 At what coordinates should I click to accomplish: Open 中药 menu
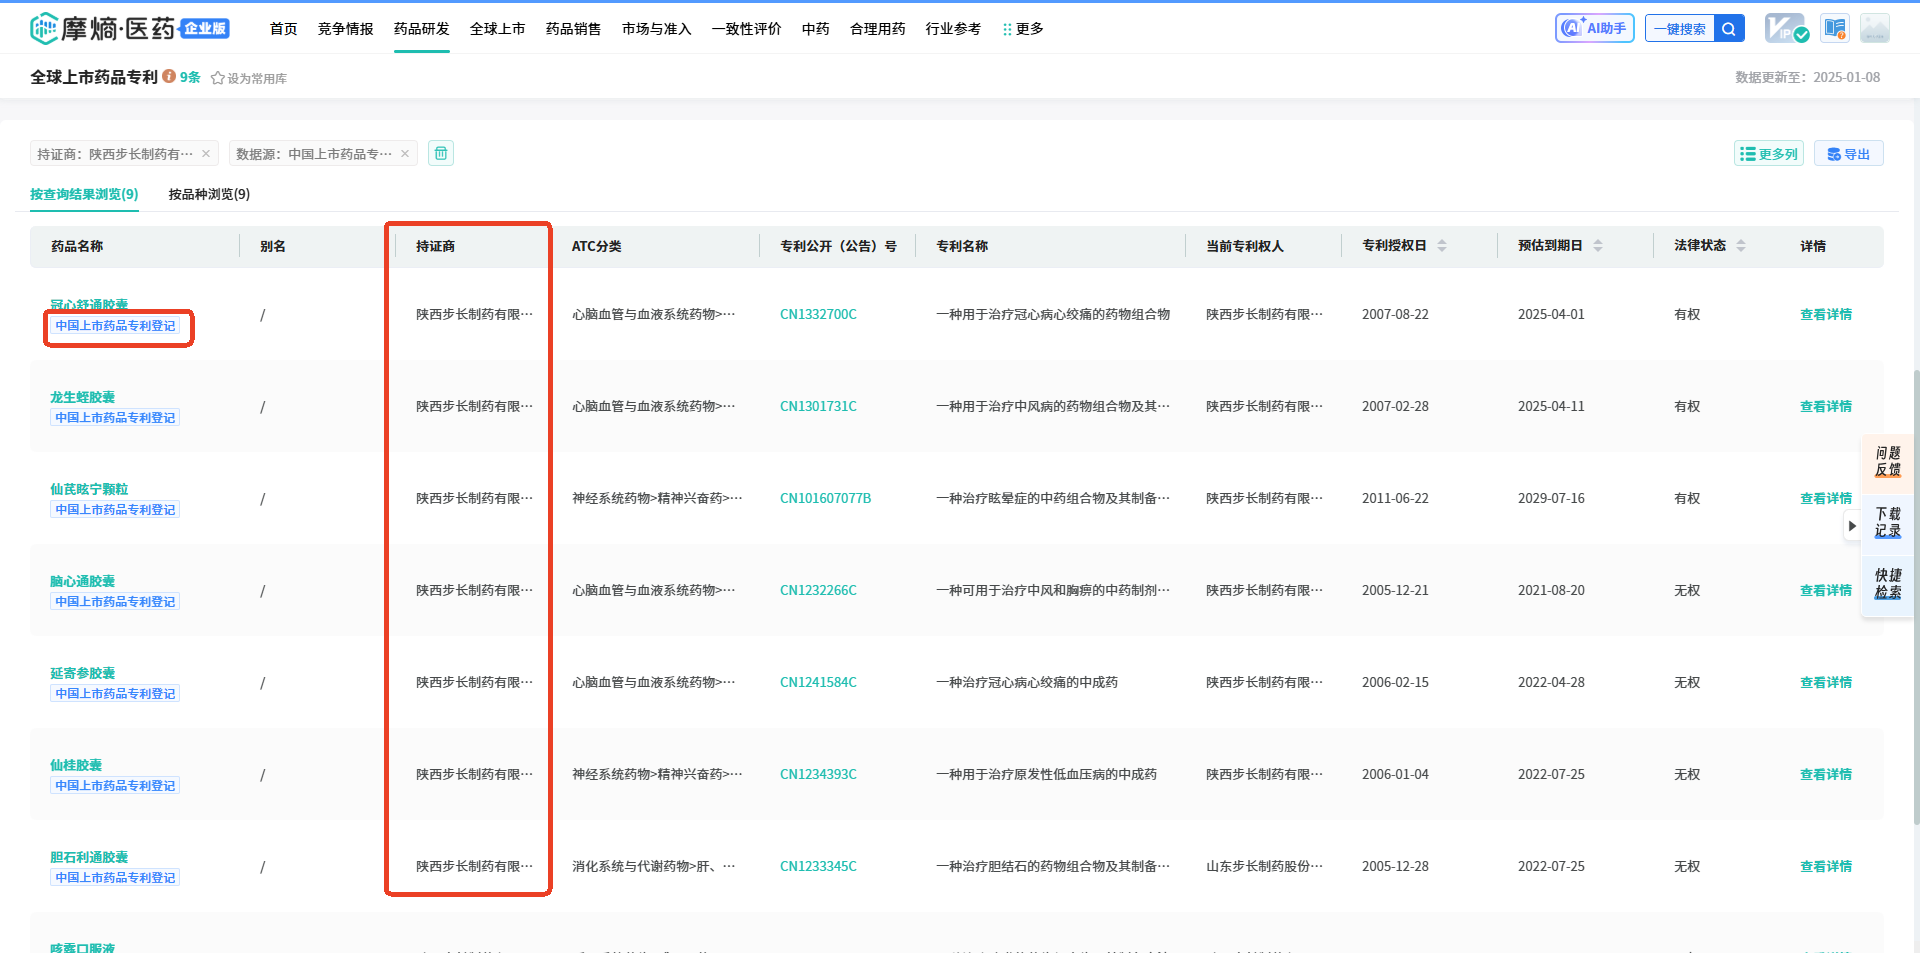[x=815, y=29]
